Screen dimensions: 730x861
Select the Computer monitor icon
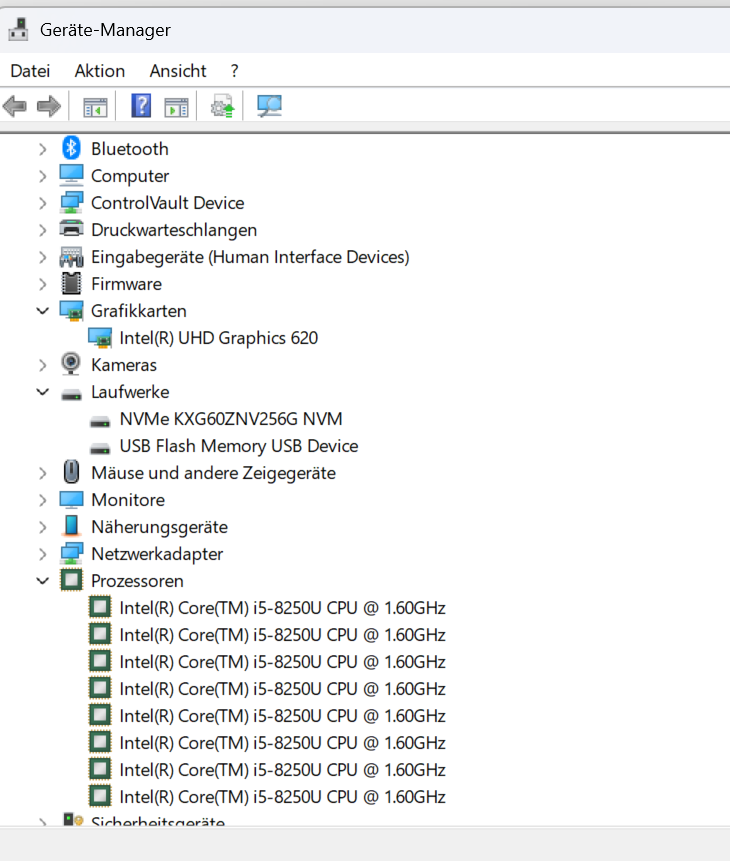coord(71,175)
